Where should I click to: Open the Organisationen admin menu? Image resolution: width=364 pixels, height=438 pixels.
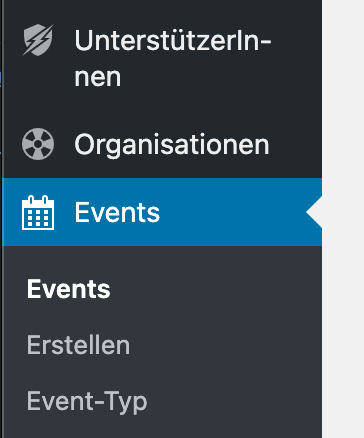(x=162, y=144)
